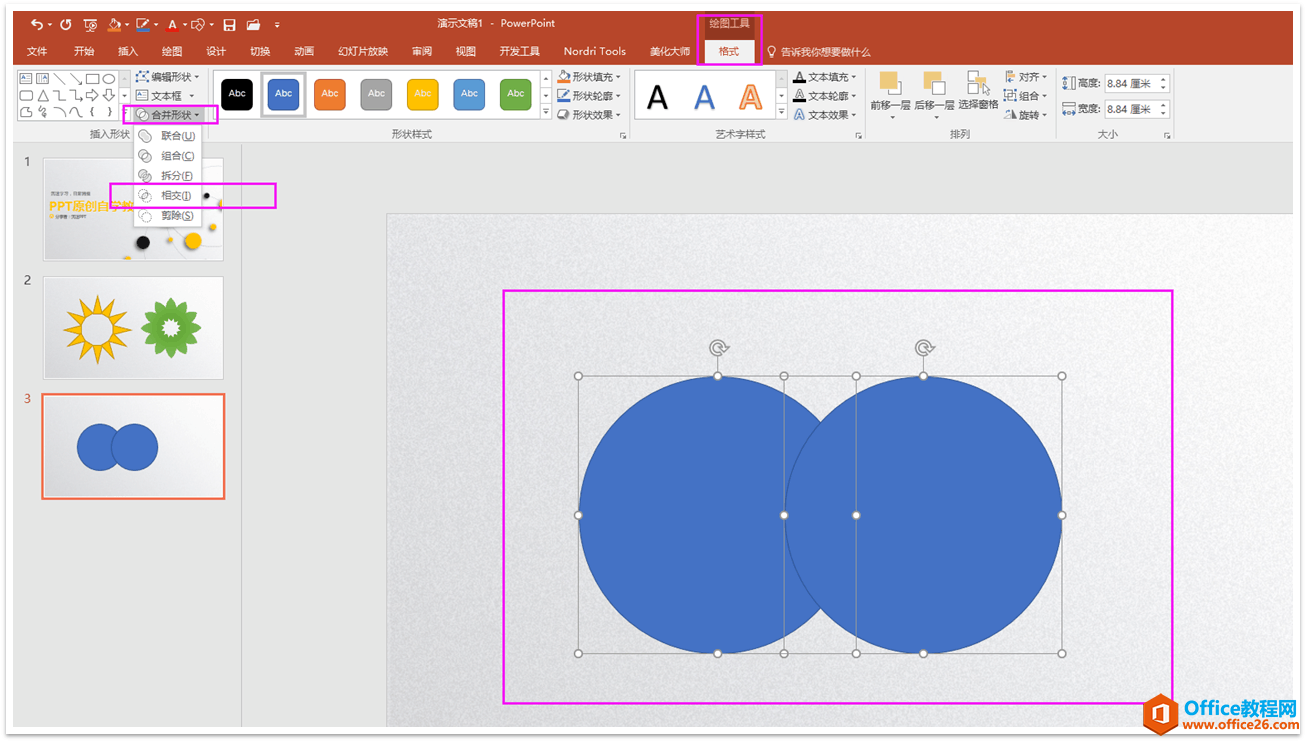This screenshot has height=742, width=1306.
Task: Click the start slideshow icon in quick access toolbar
Action: click(x=90, y=24)
